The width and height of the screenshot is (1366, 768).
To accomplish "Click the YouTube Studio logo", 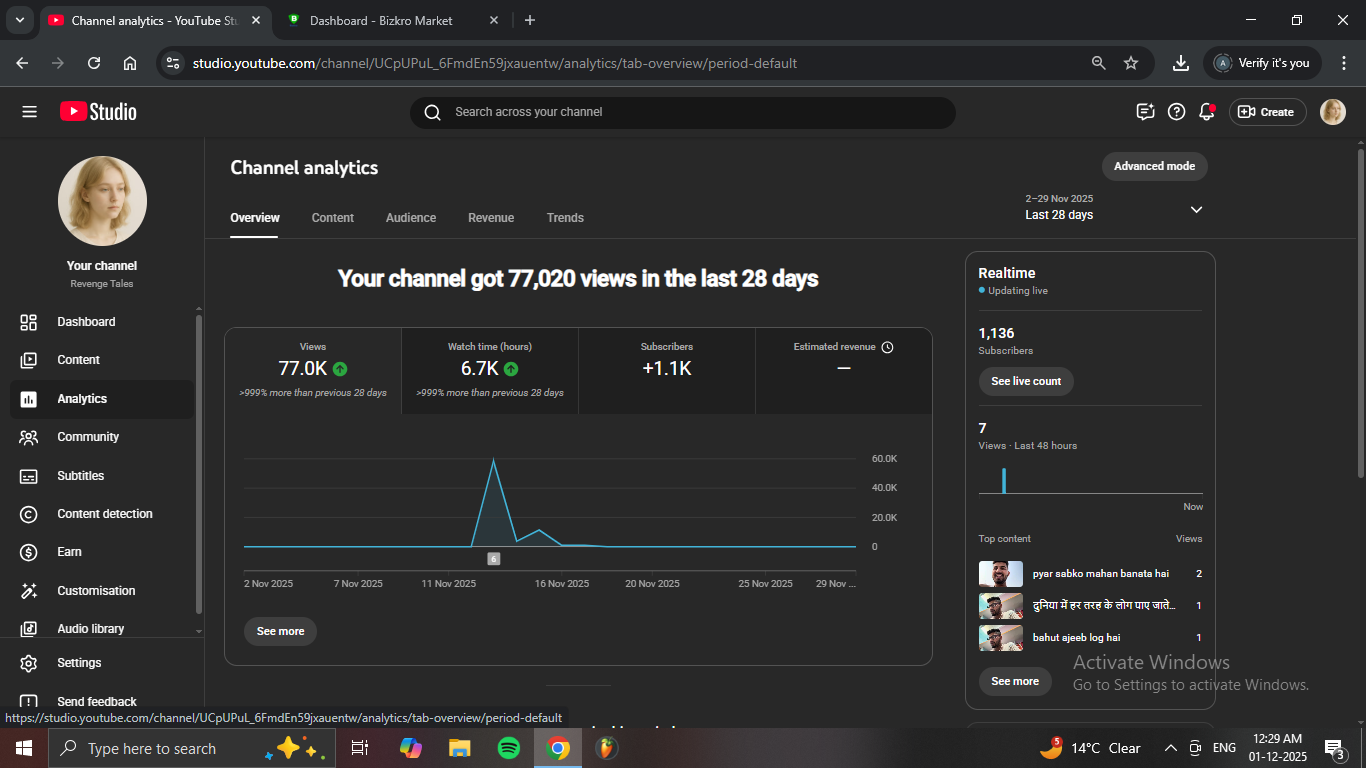I will 98,112.
